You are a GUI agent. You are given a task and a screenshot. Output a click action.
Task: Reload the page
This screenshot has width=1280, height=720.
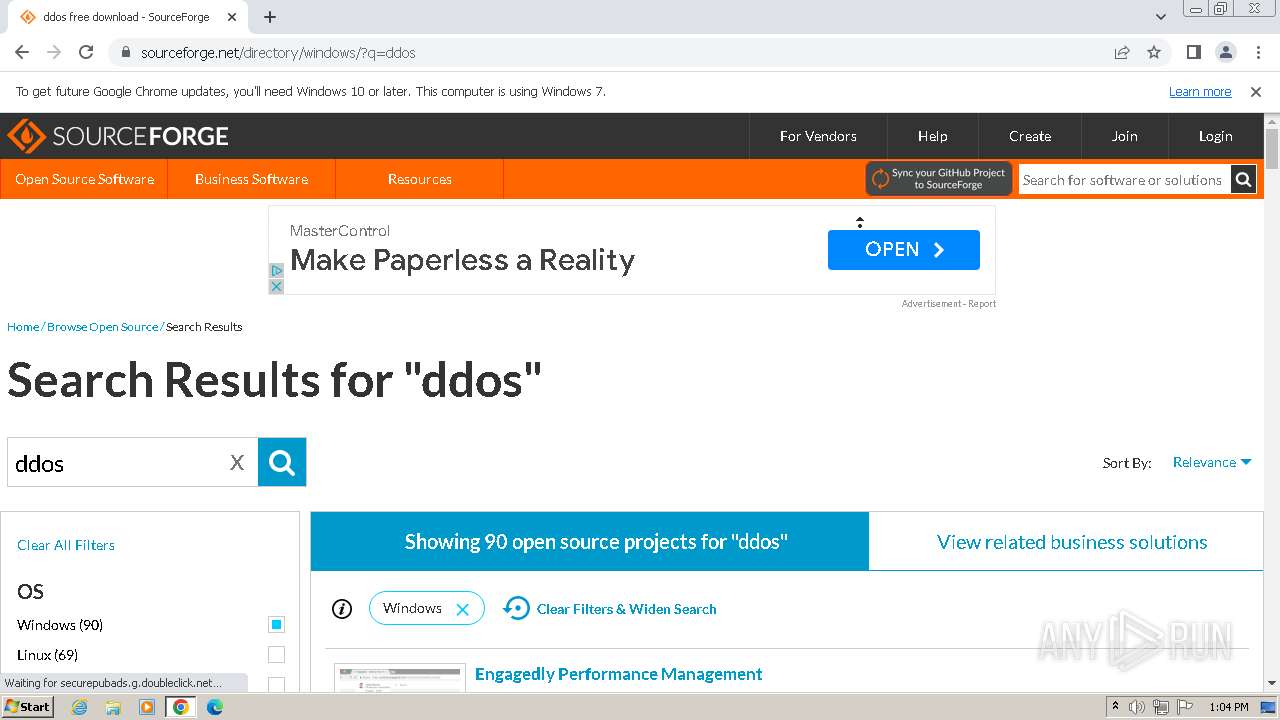tap(86, 53)
